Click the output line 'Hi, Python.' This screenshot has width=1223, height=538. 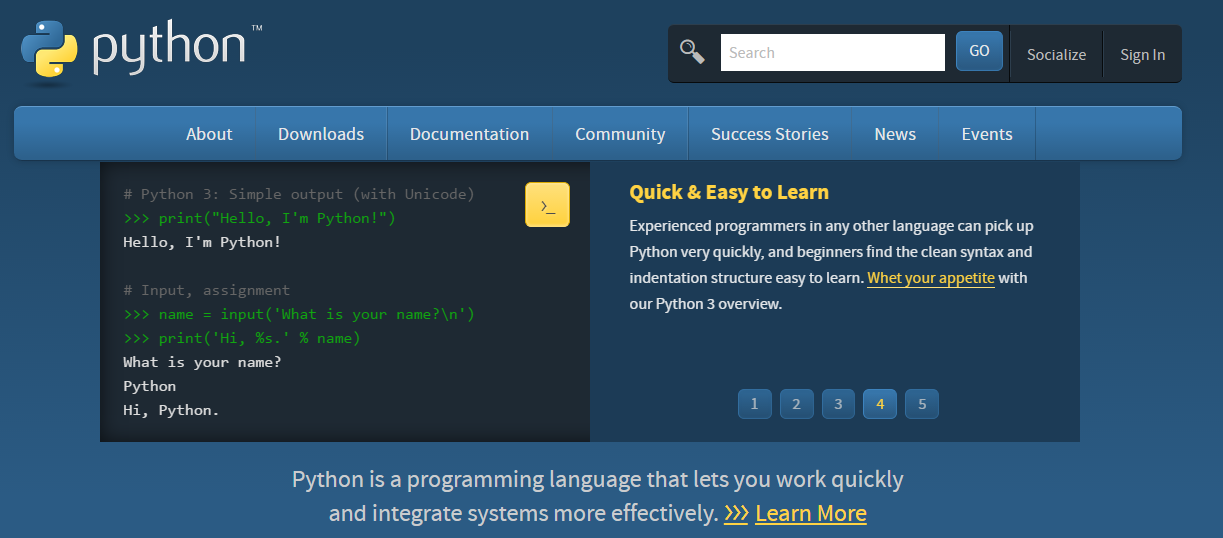click(x=171, y=410)
